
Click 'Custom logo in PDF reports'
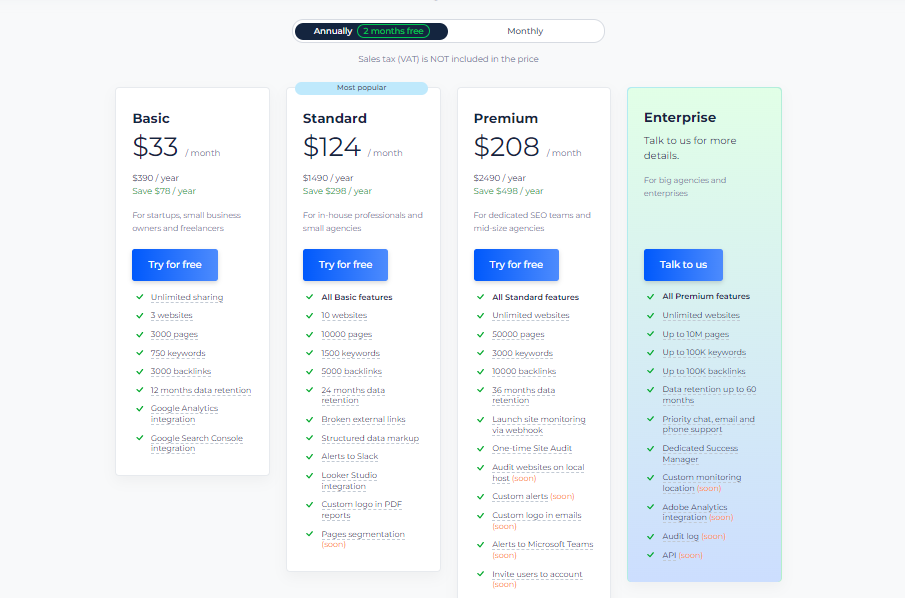(x=361, y=510)
